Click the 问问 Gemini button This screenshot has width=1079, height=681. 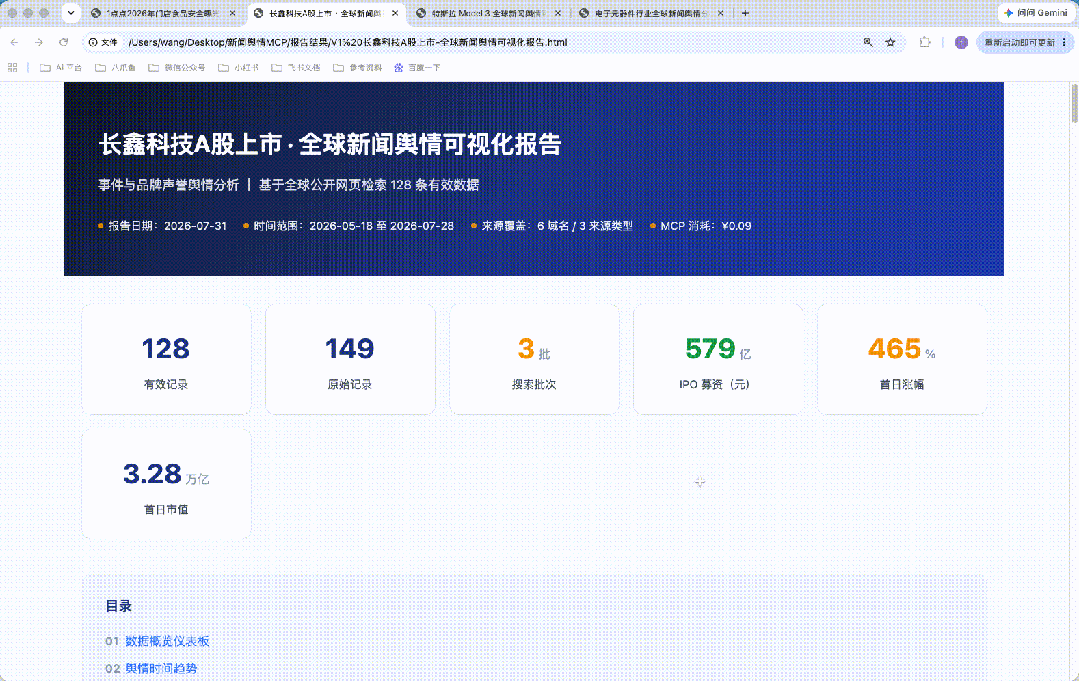[x=1036, y=13]
